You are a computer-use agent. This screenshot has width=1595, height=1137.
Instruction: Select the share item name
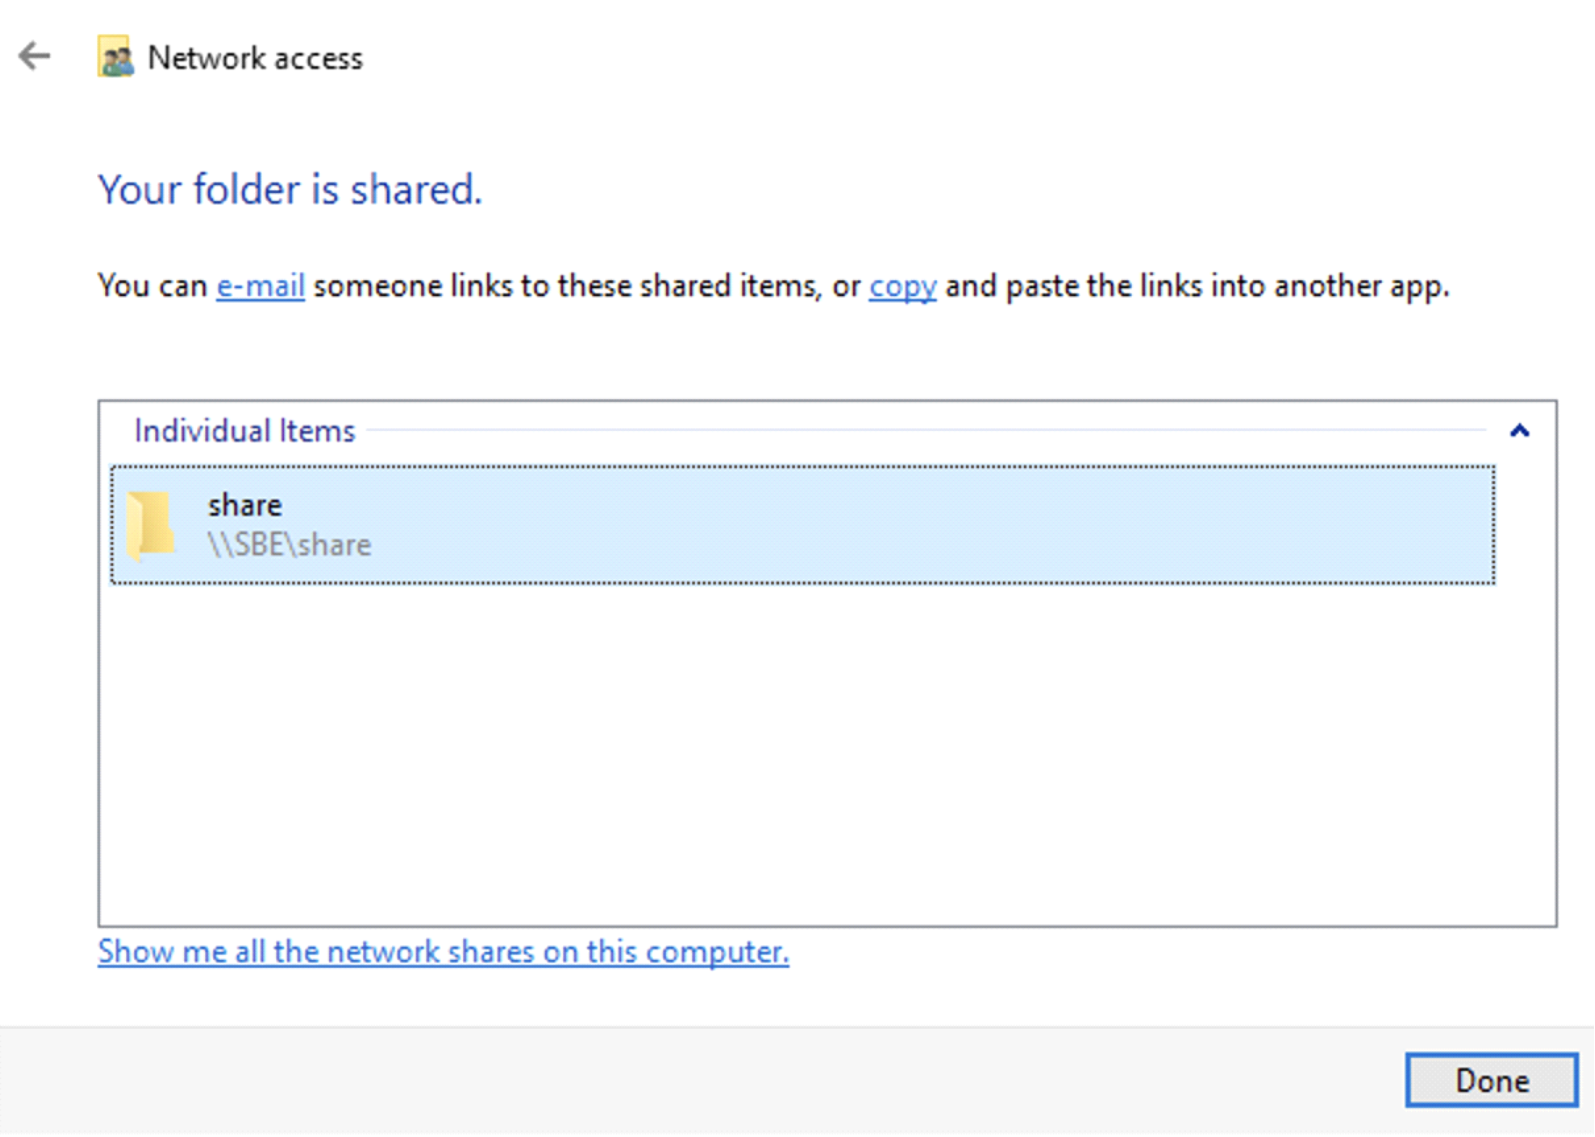(245, 505)
